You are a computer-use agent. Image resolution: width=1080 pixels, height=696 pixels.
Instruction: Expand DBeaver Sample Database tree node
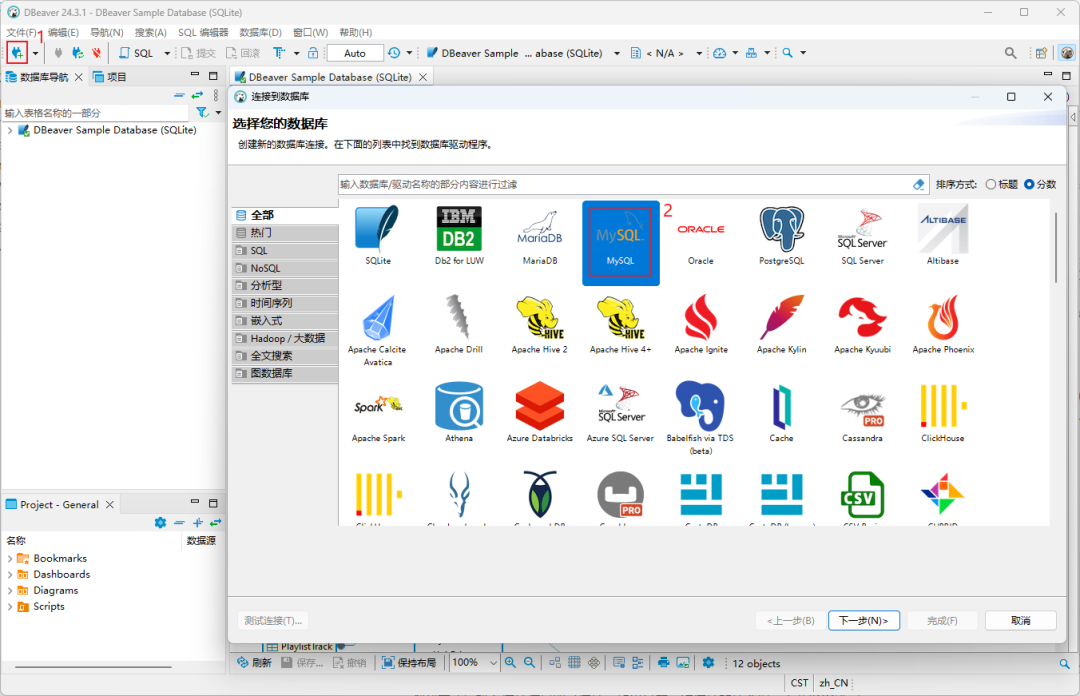click(x=10, y=130)
